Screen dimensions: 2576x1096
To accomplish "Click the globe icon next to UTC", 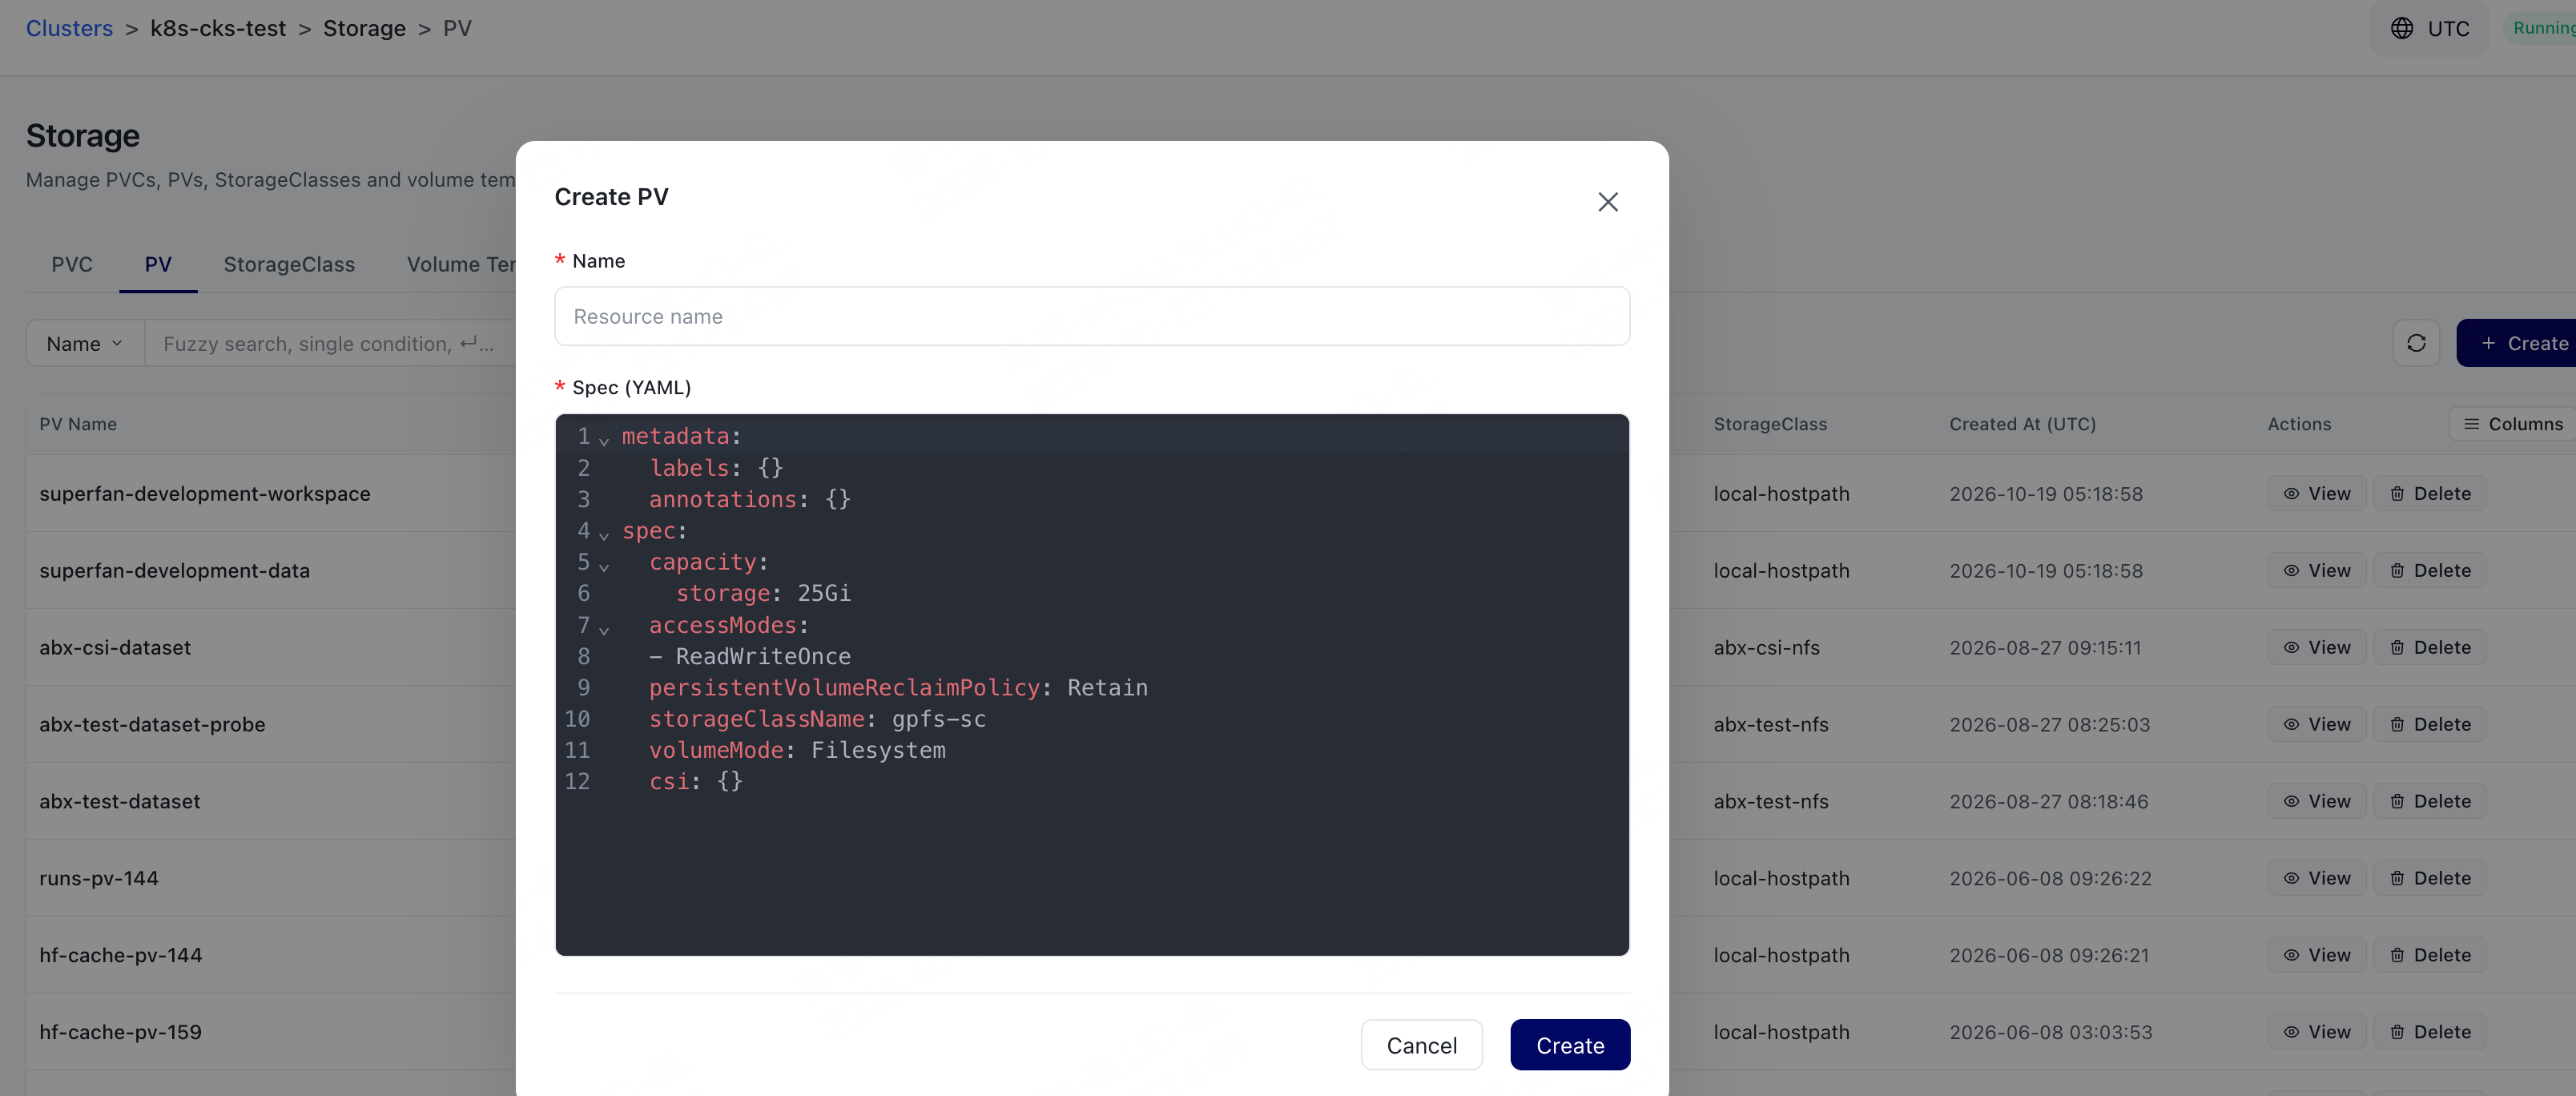I will [2402, 28].
